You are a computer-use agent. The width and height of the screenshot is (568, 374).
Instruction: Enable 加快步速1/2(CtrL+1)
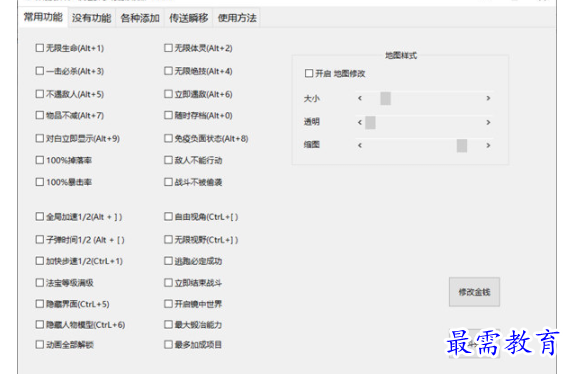40,261
